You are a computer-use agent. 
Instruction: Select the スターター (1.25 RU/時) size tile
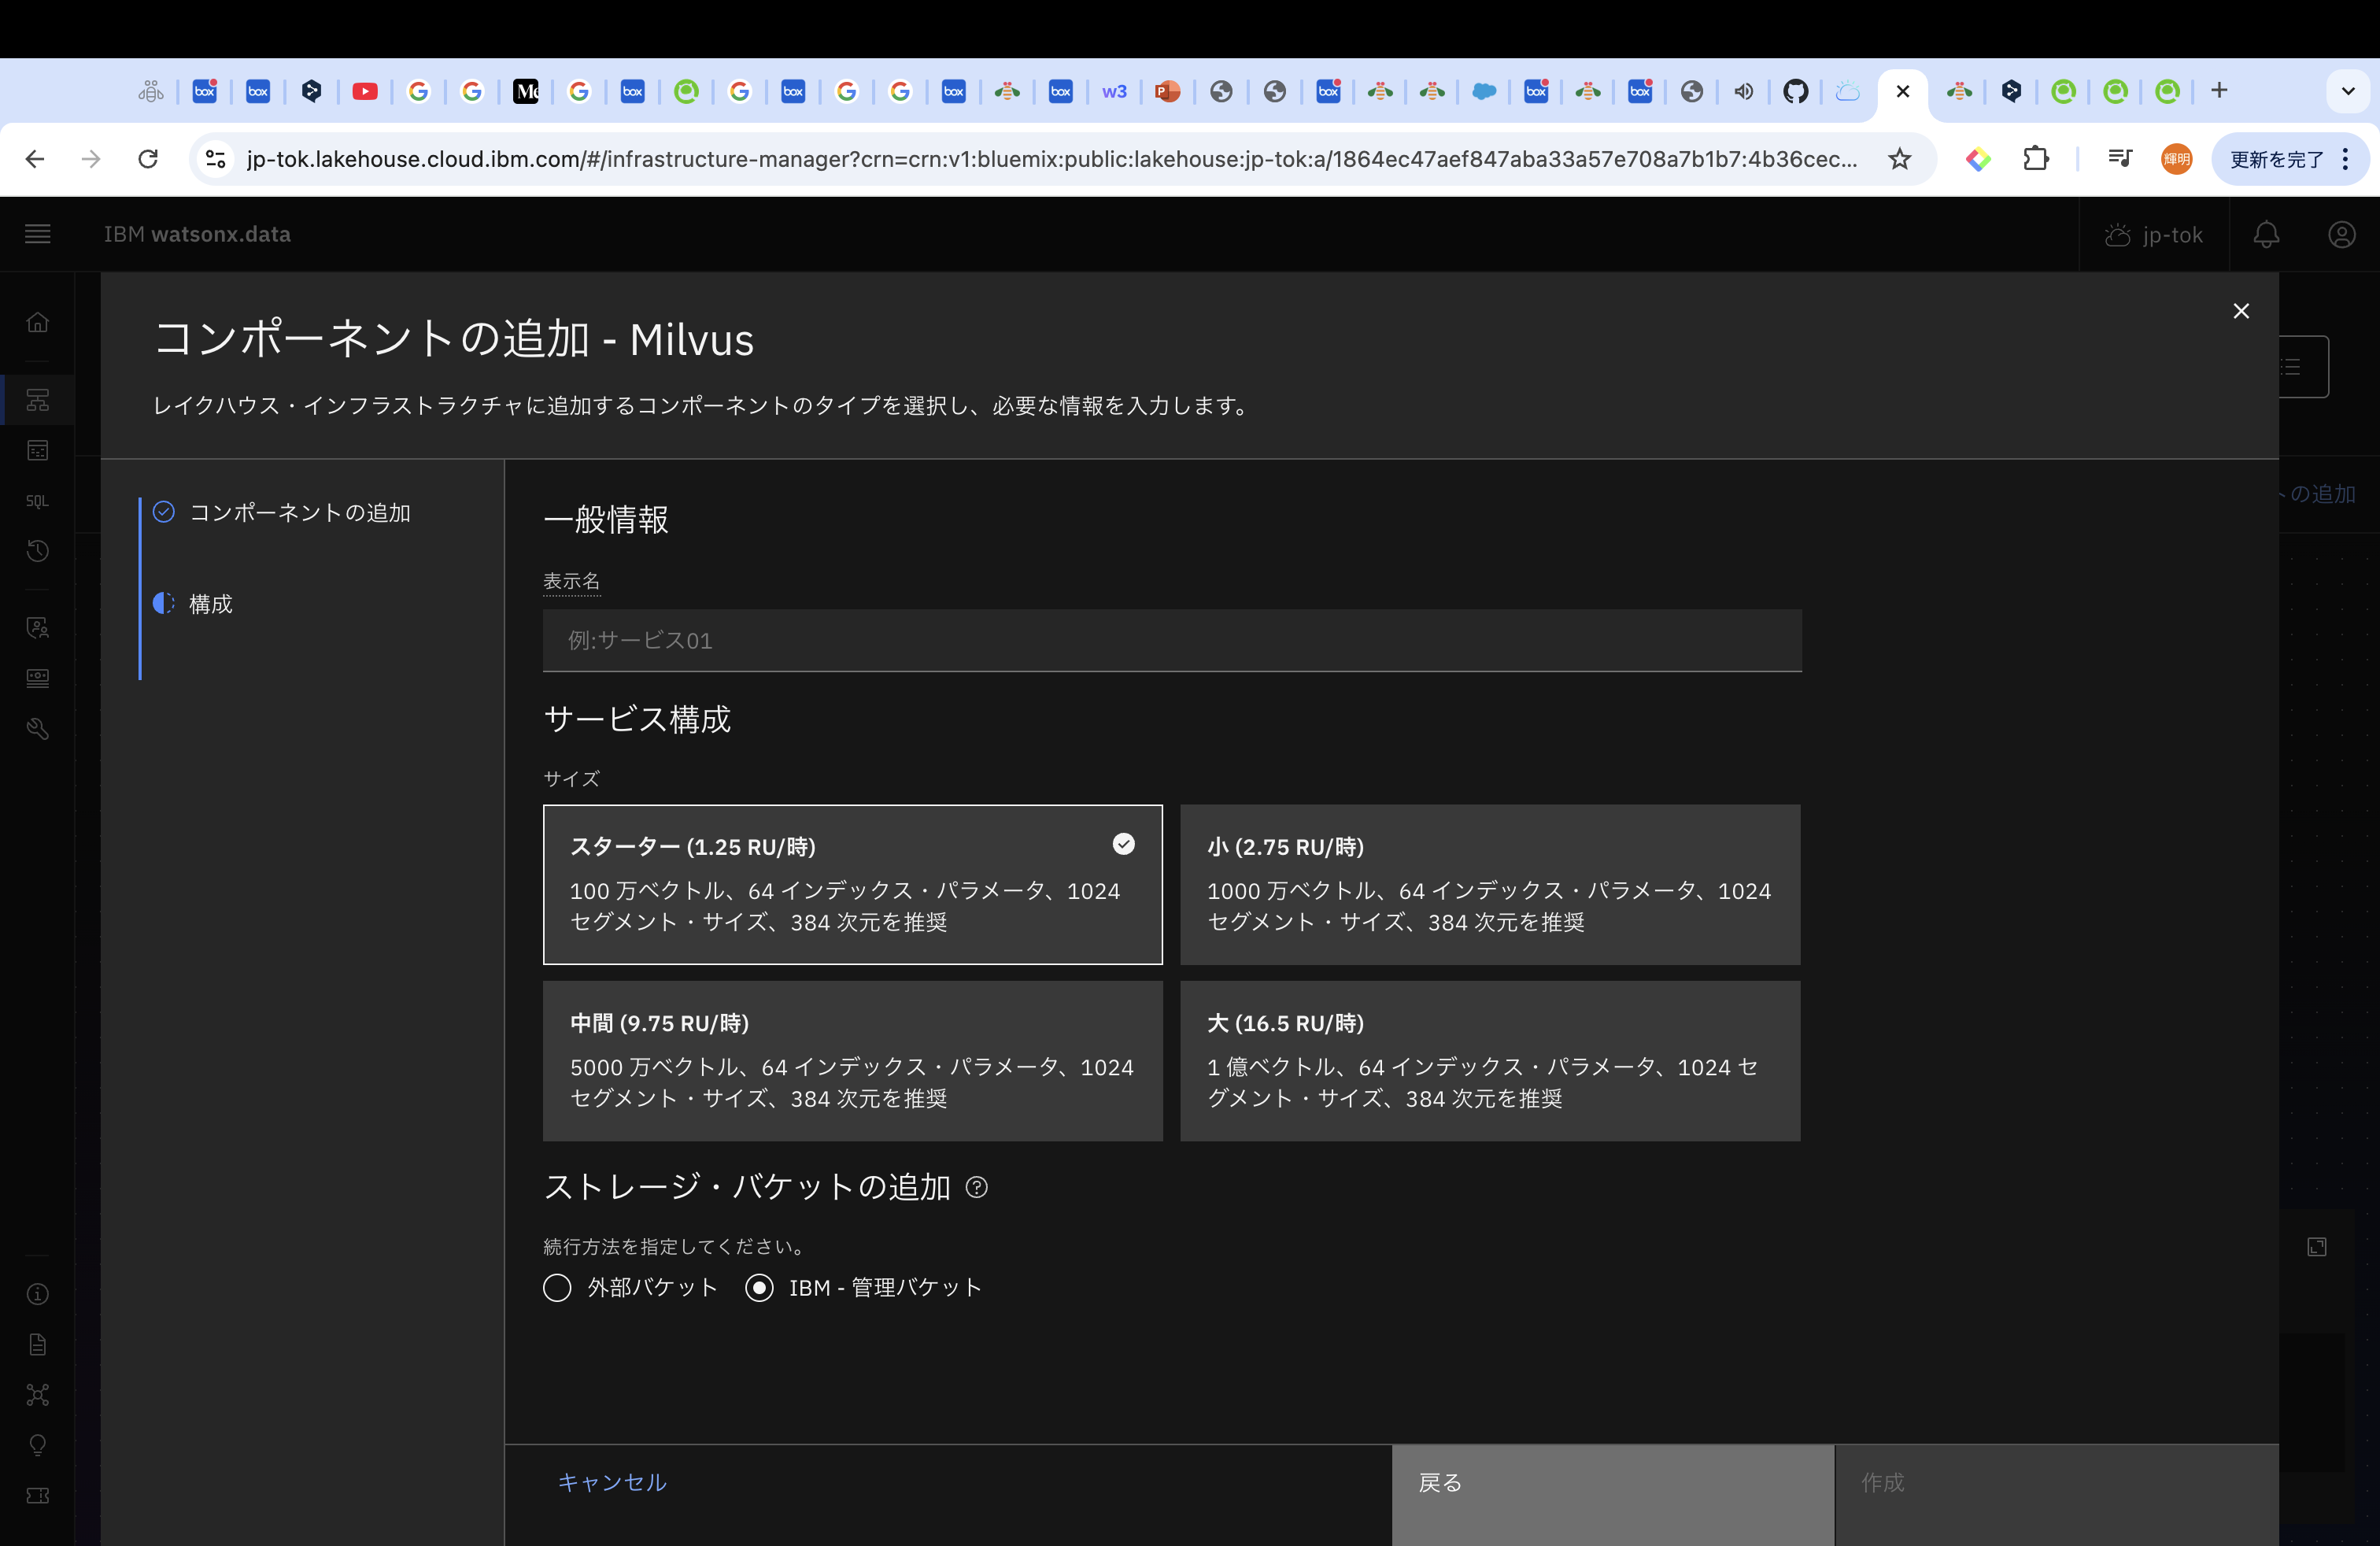pos(852,884)
